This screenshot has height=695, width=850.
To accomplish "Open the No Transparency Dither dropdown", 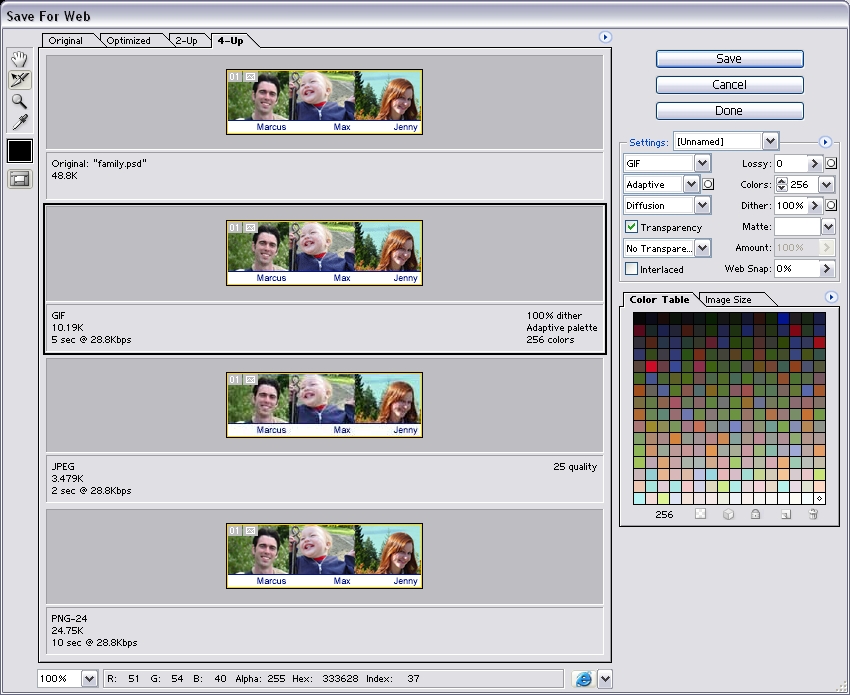I will [x=702, y=248].
